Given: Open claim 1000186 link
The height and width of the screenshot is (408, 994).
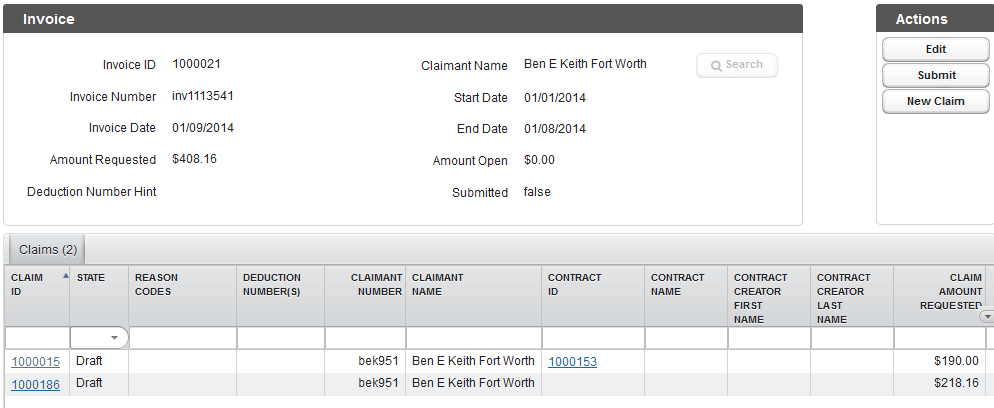Looking at the screenshot, I should [35, 383].
